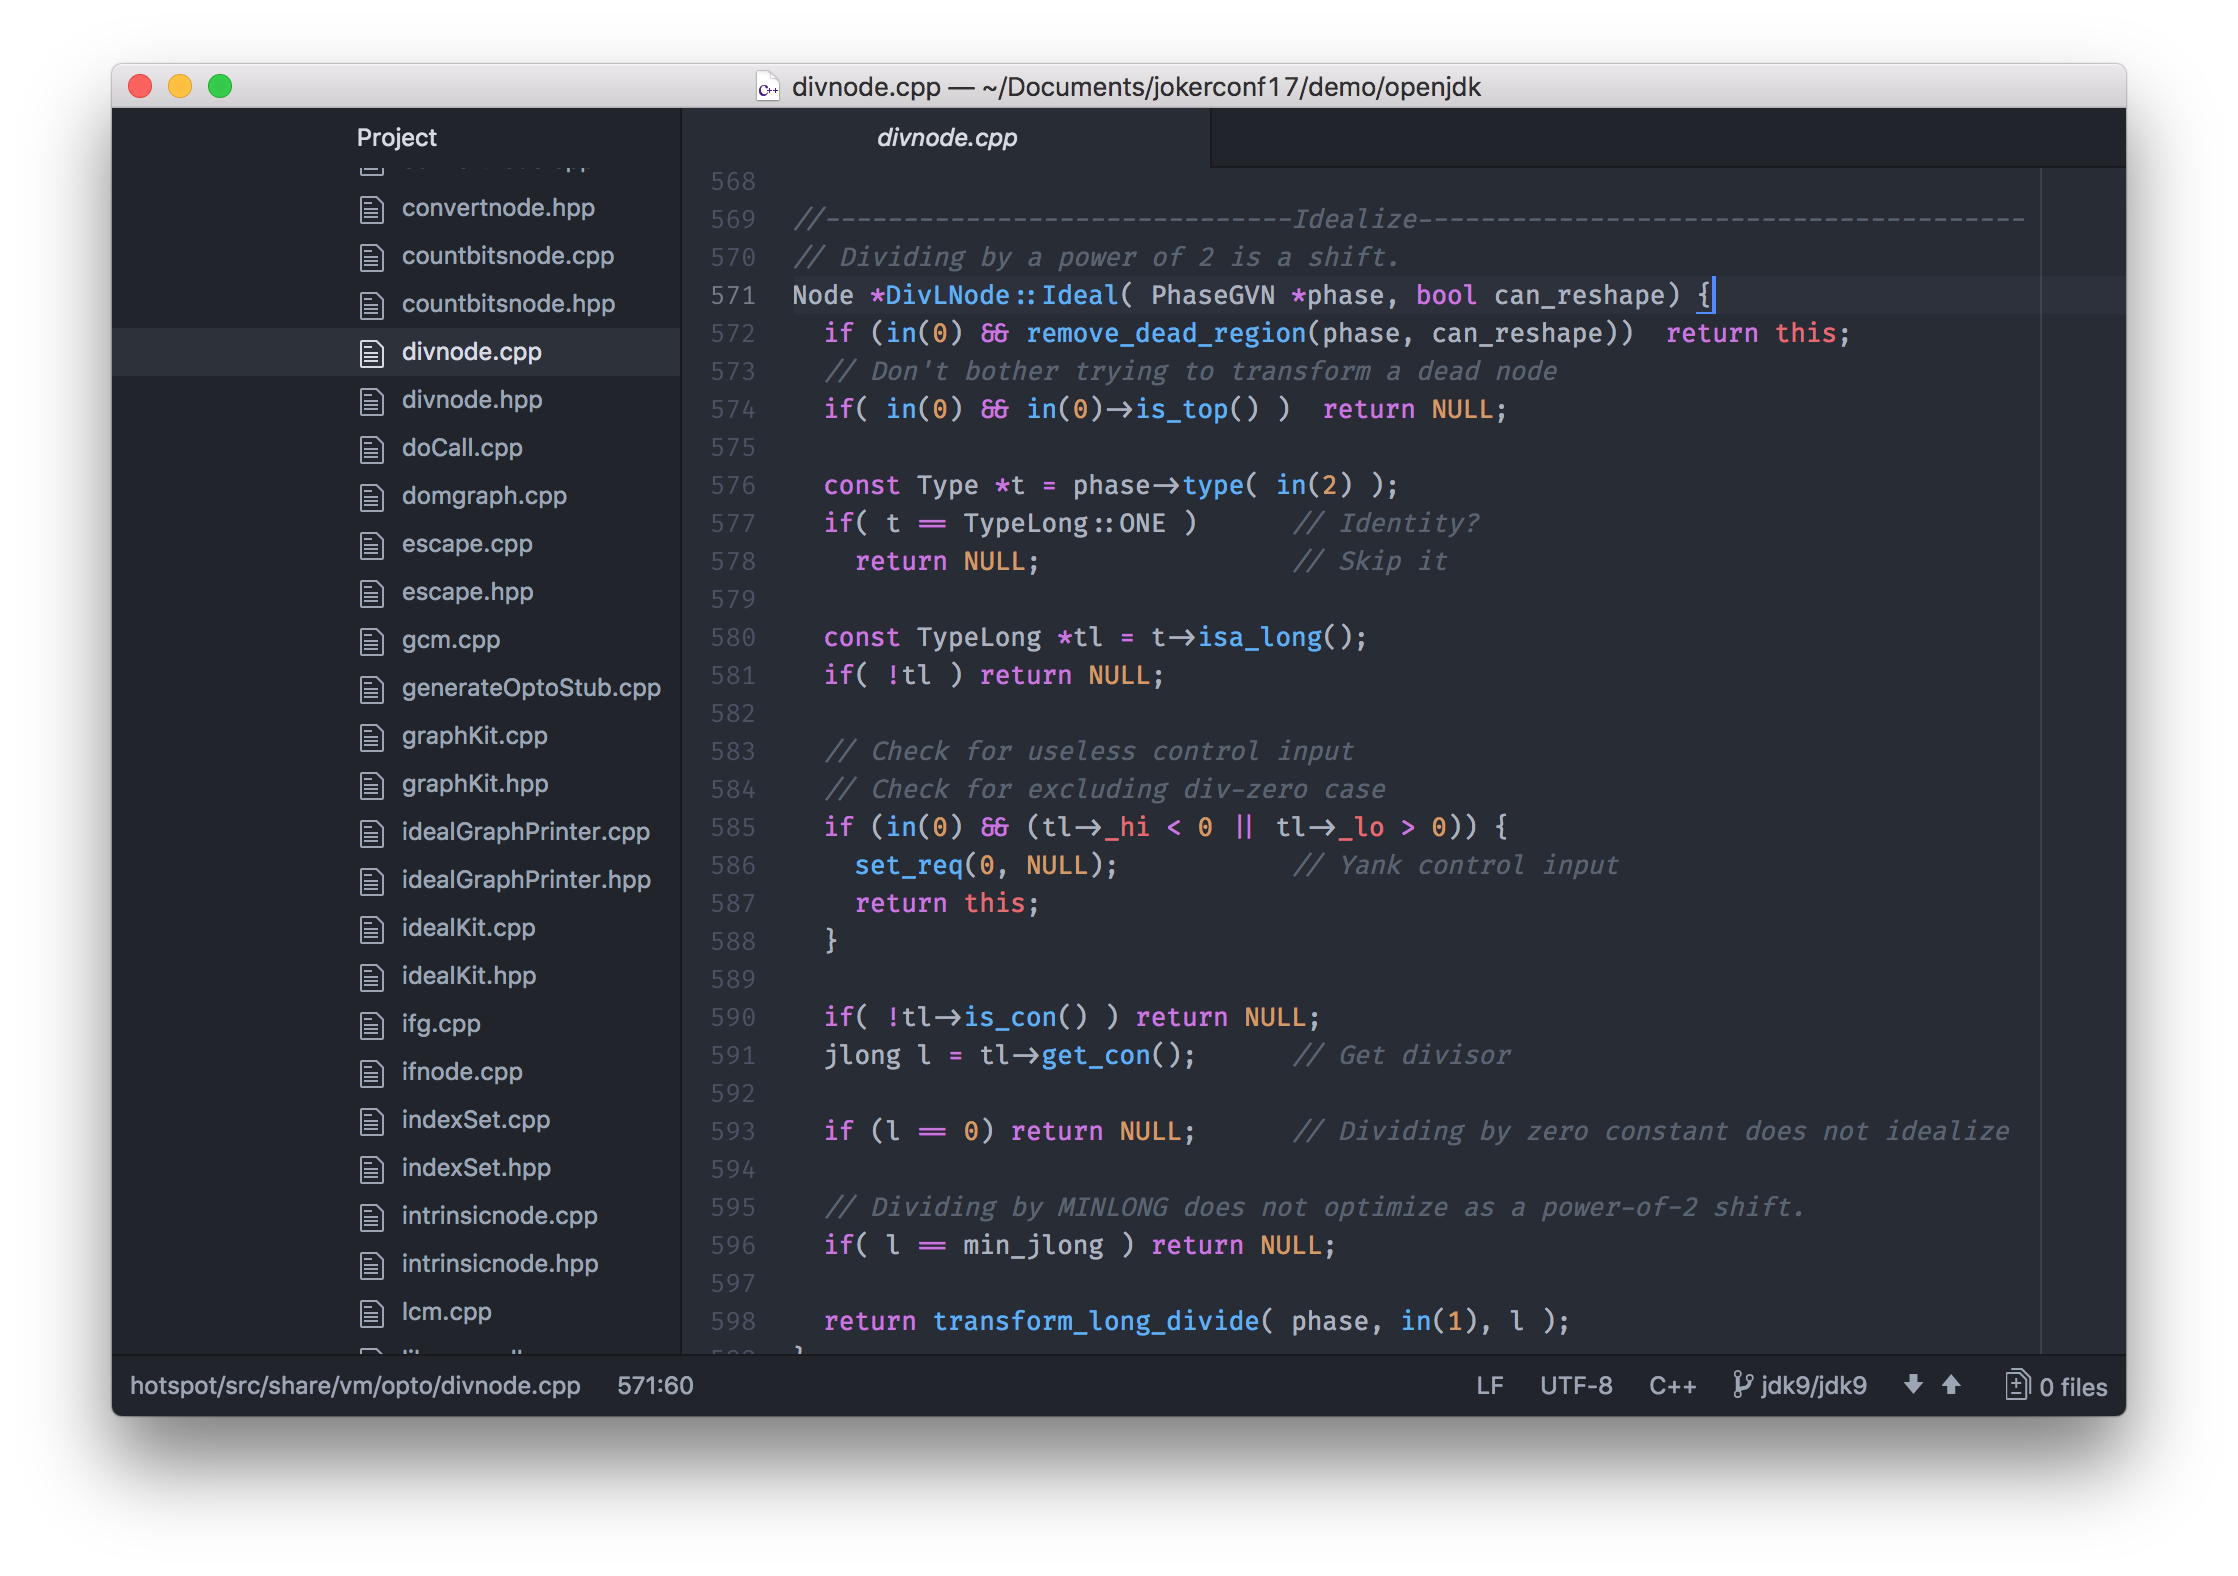The image size is (2238, 1576).
Task: Open ifnode.cpp from the file list
Action: tap(462, 1072)
